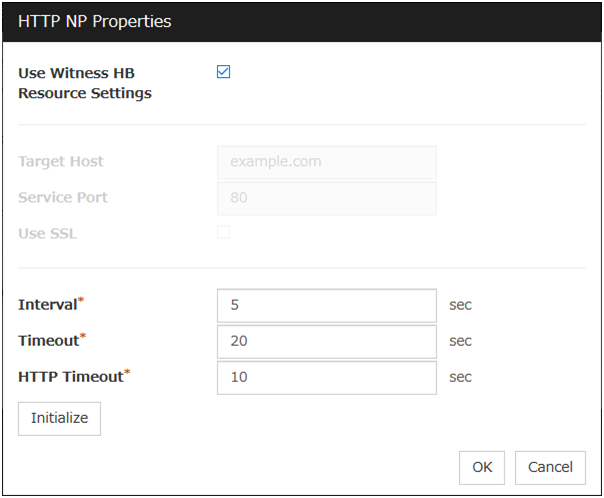The height and width of the screenshot is (498, 604).
Task: Uncheck the Use Witness HB Resource Settings checkbox
Action: point(224,72)
